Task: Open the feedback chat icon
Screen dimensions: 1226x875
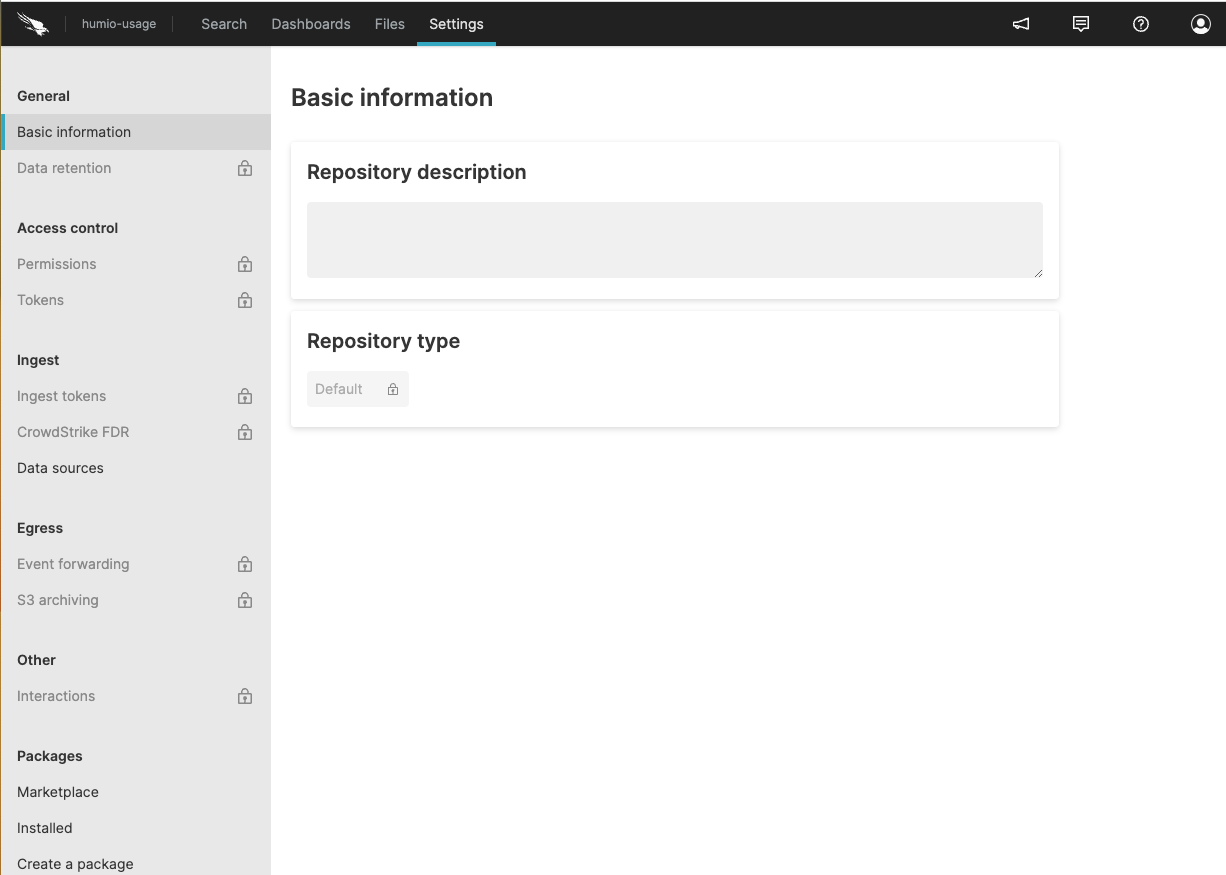Action: click(x=1081, y=24)
